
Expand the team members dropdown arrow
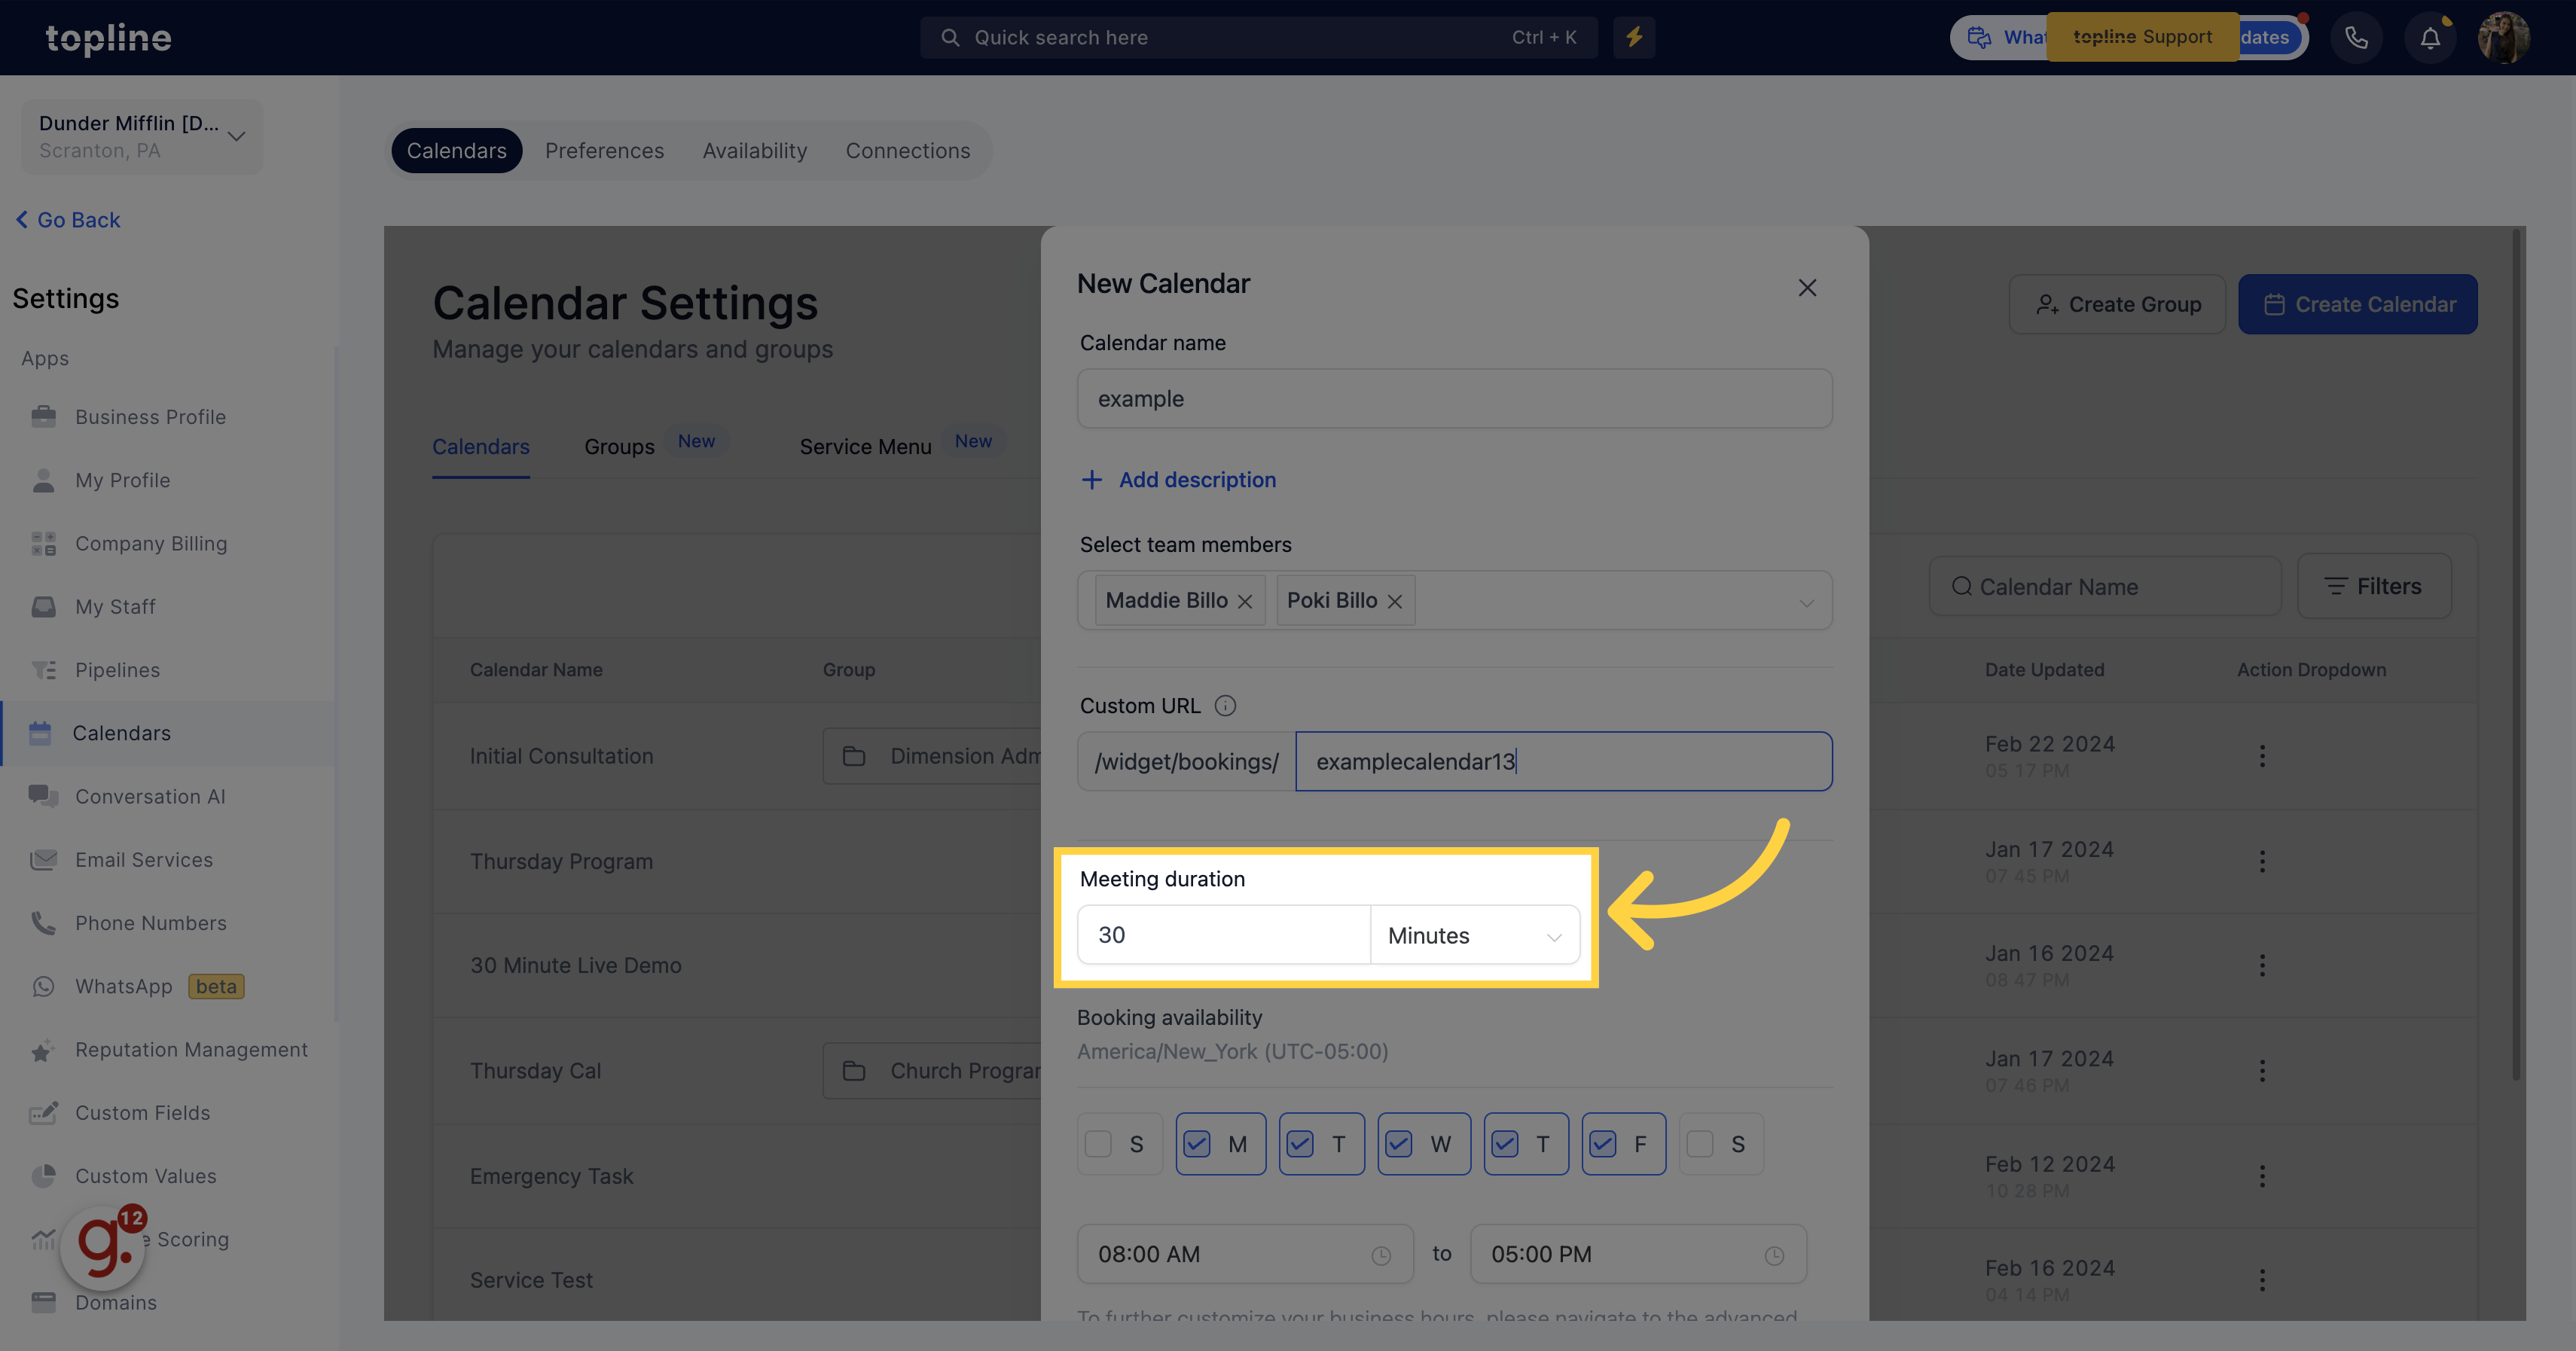[1806, 603]
